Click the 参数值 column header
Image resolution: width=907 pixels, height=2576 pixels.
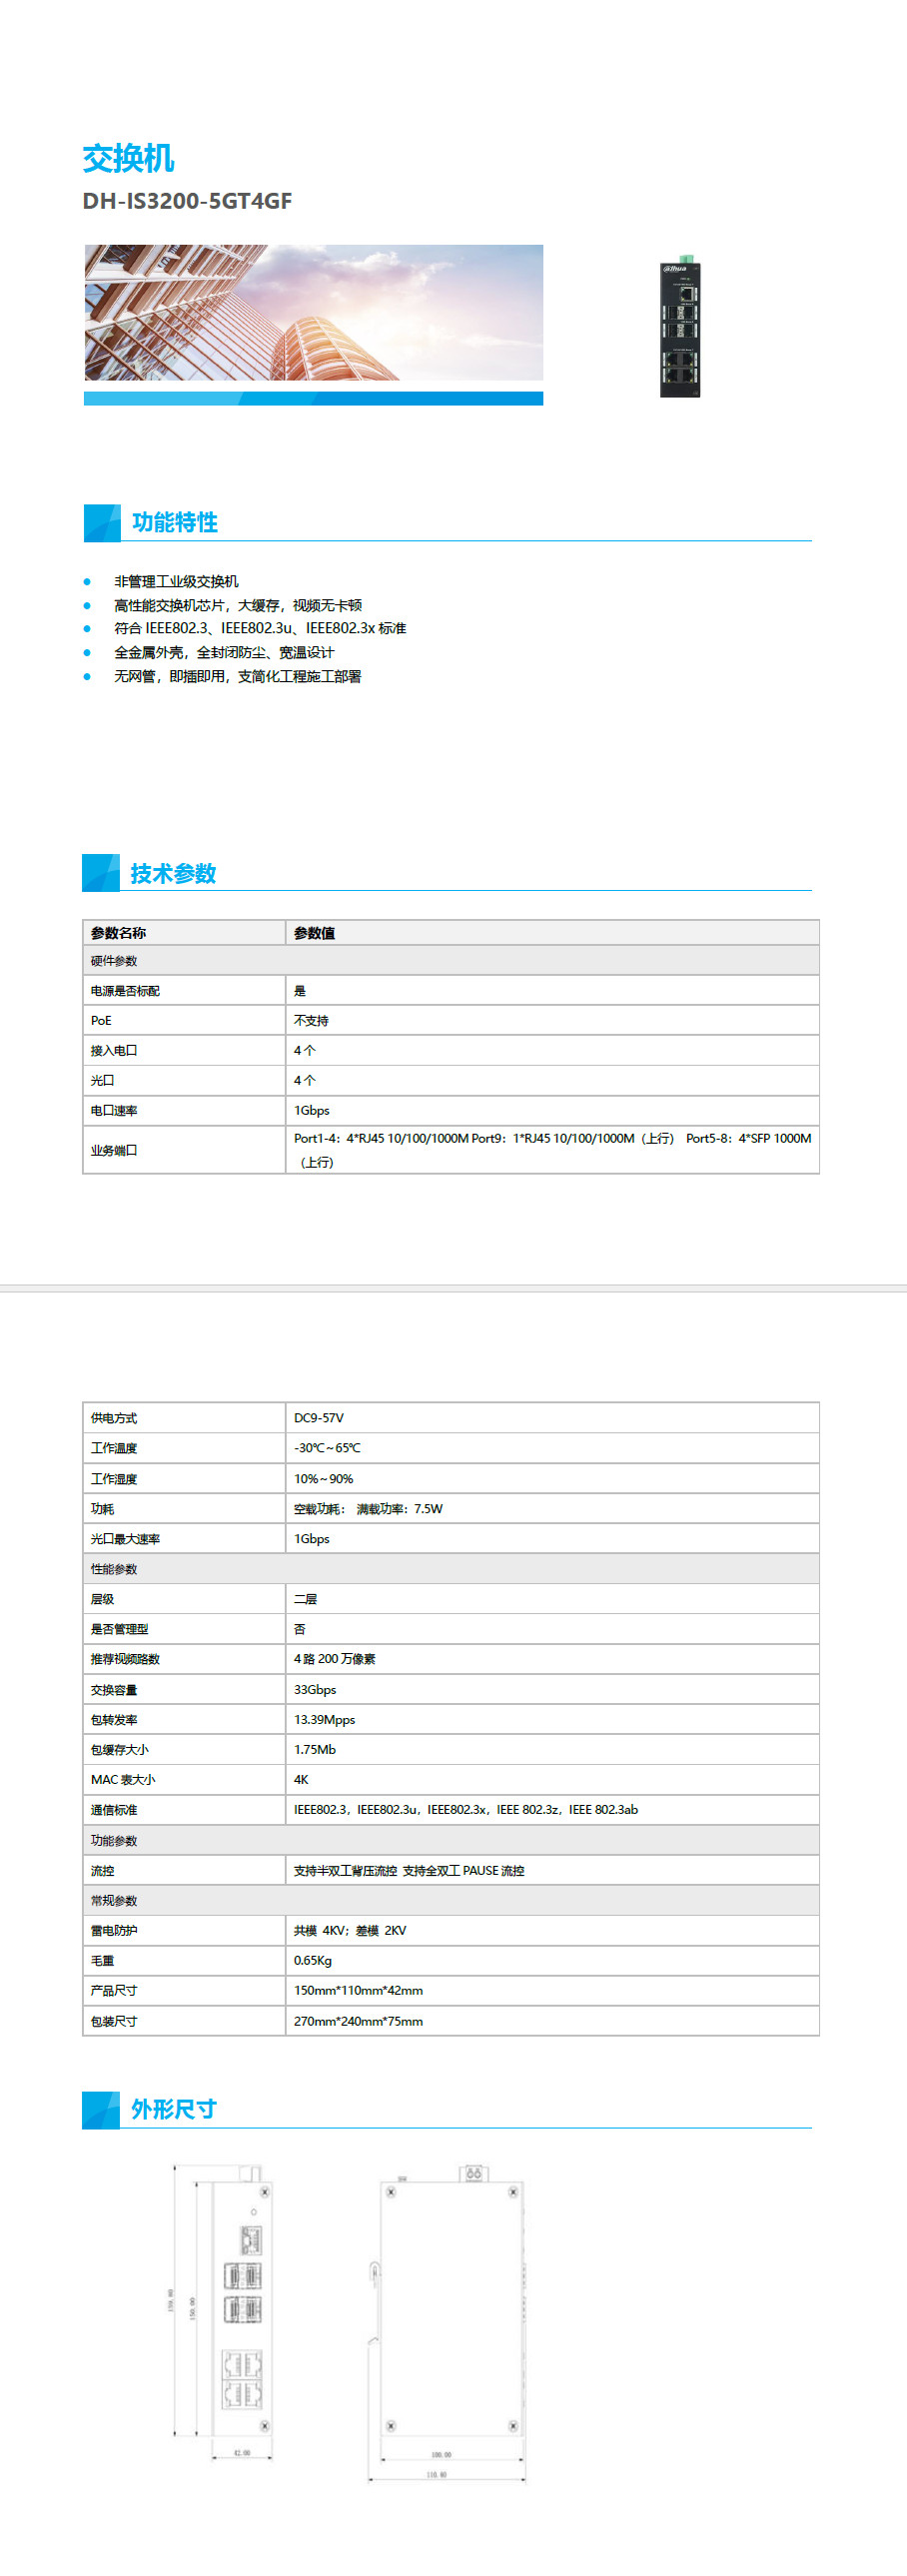click(x=314, y=933)
